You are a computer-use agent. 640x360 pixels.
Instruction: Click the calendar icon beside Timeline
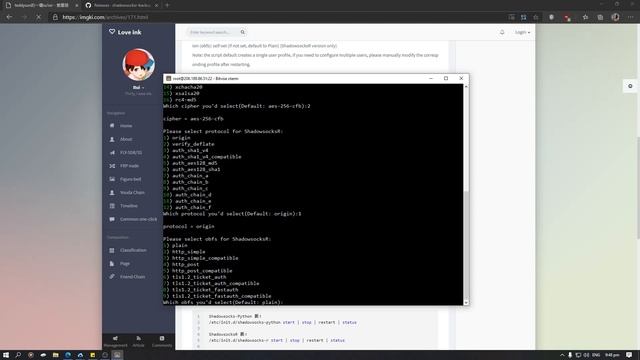click(x=112, y=206)
